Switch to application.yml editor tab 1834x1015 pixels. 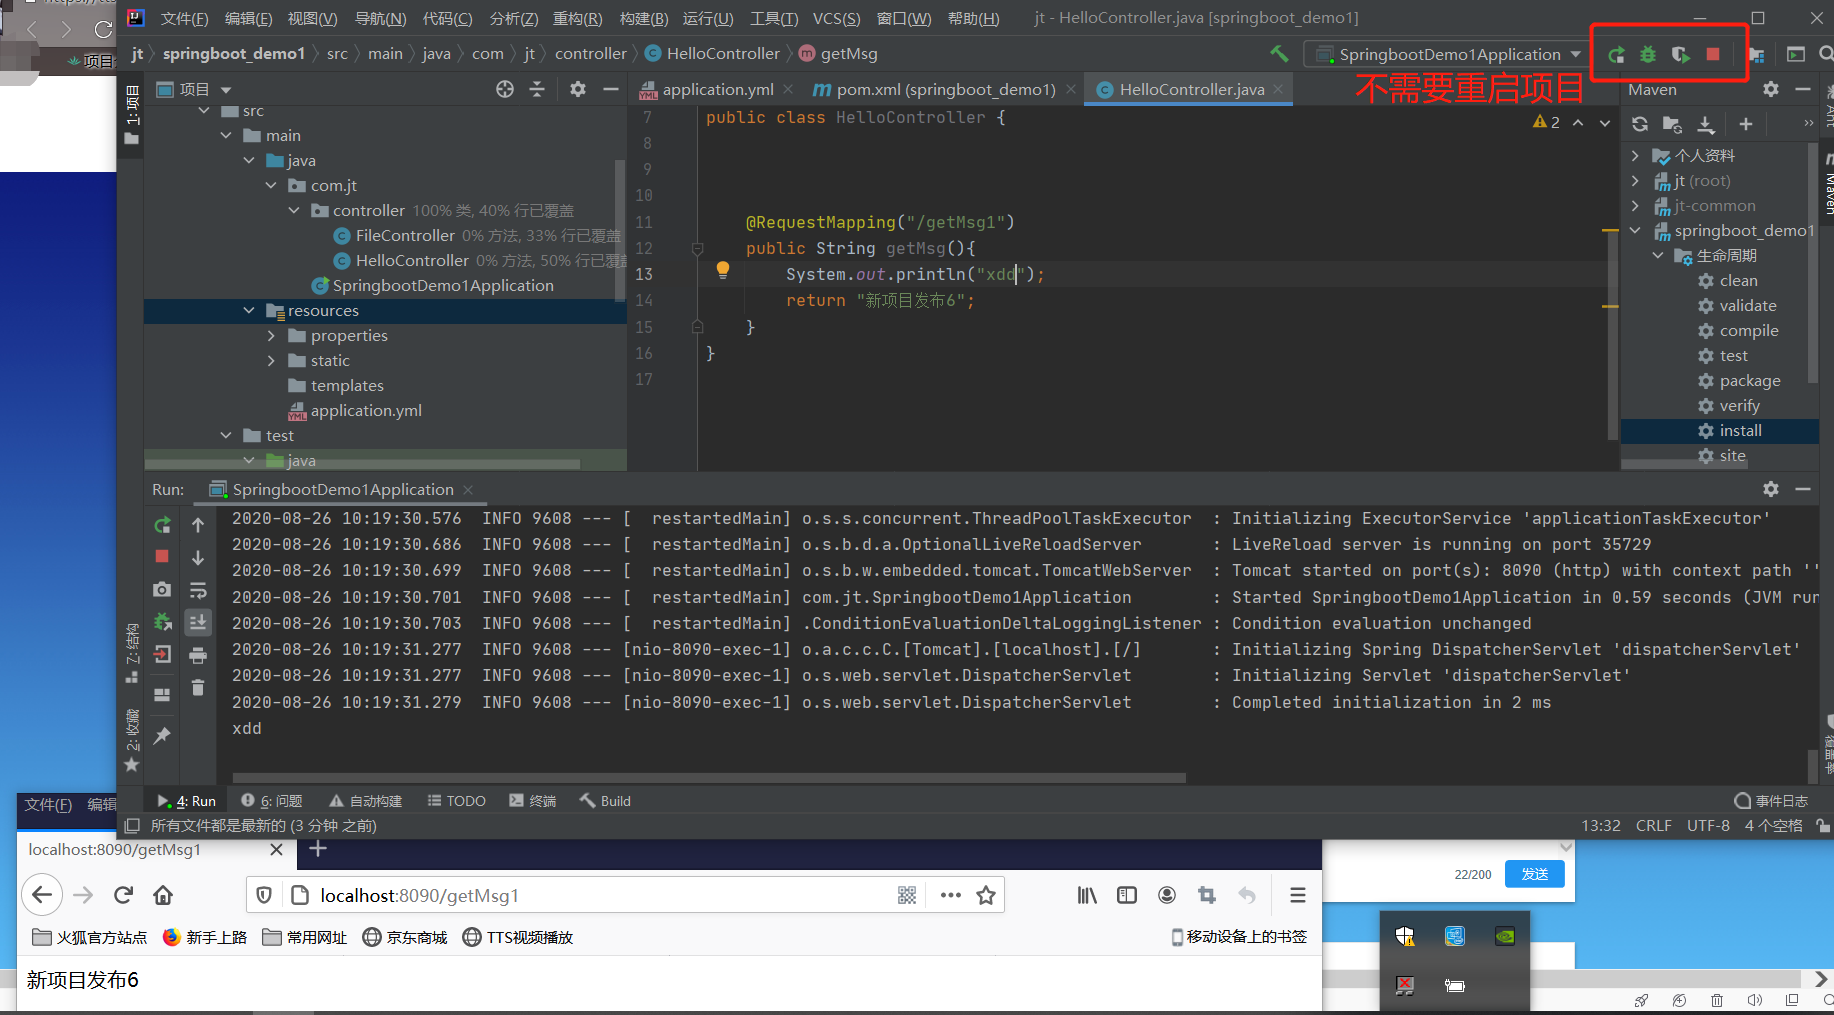tap(716, 89)
